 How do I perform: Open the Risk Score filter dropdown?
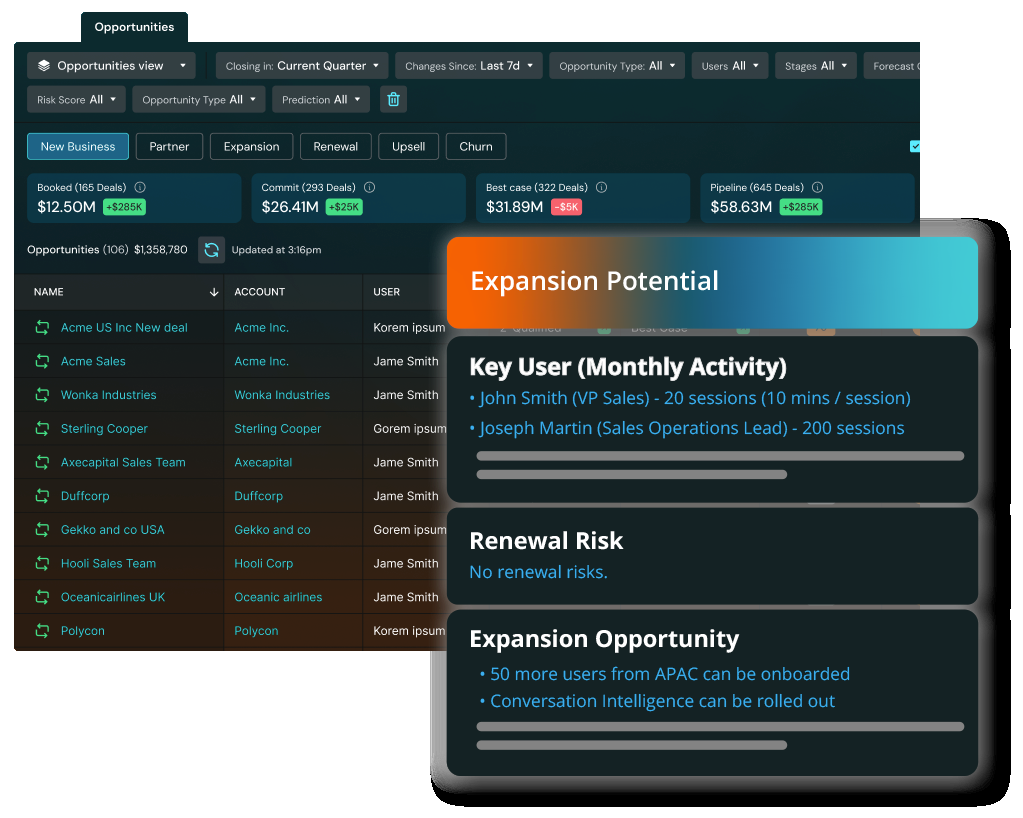click(76, 100)
